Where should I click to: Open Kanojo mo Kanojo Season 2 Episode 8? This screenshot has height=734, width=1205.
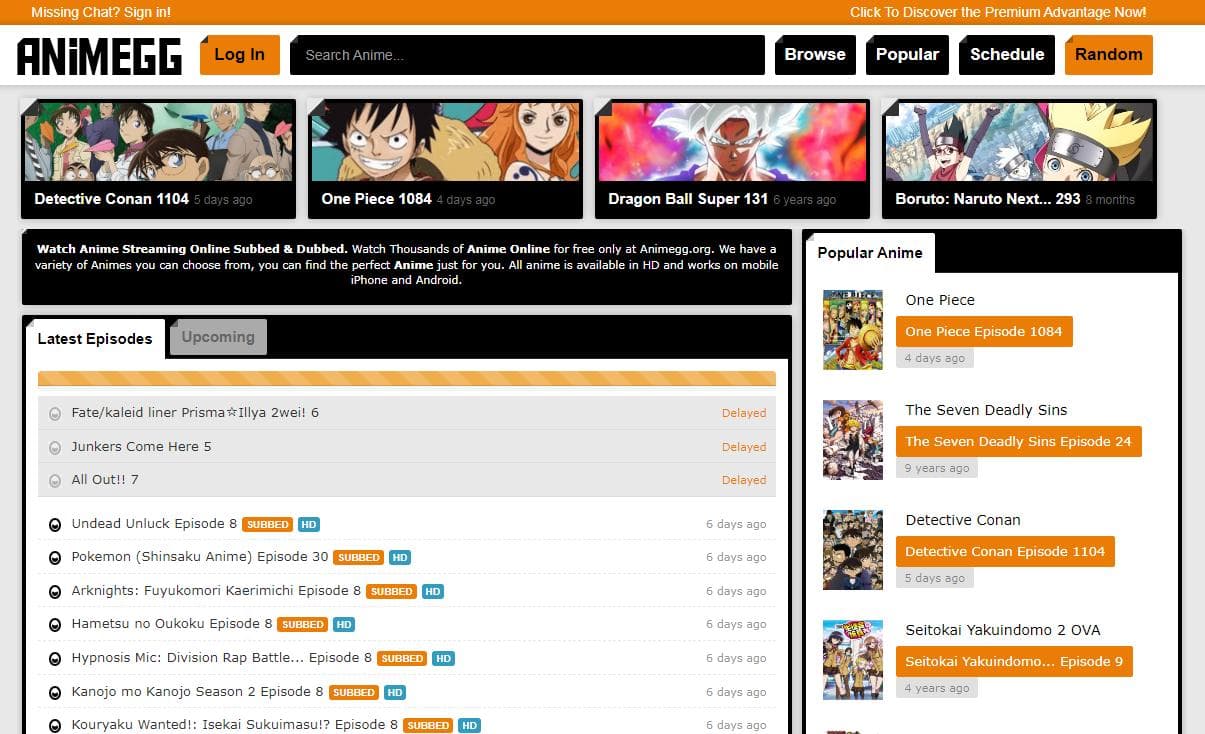click(x=197, y=692)
